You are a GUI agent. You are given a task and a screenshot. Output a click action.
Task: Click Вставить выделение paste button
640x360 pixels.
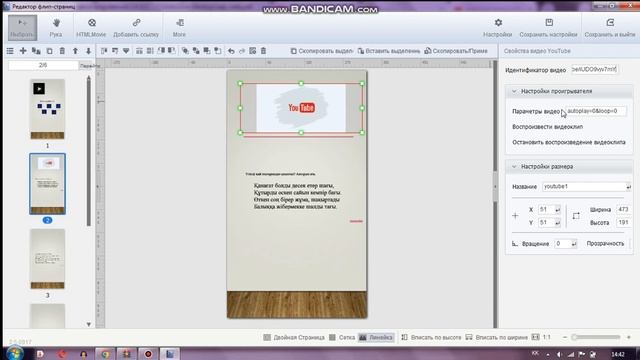(389, 51)
